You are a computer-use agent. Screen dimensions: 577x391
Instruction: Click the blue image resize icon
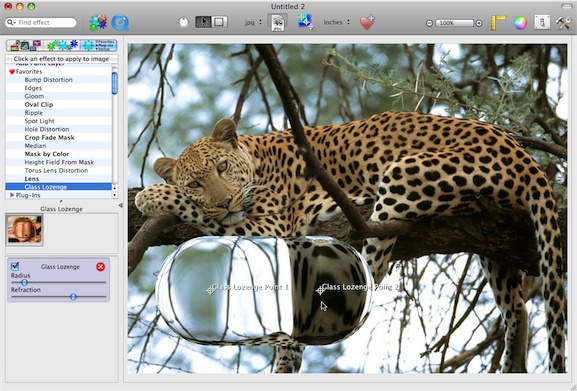tap(306, 22)
